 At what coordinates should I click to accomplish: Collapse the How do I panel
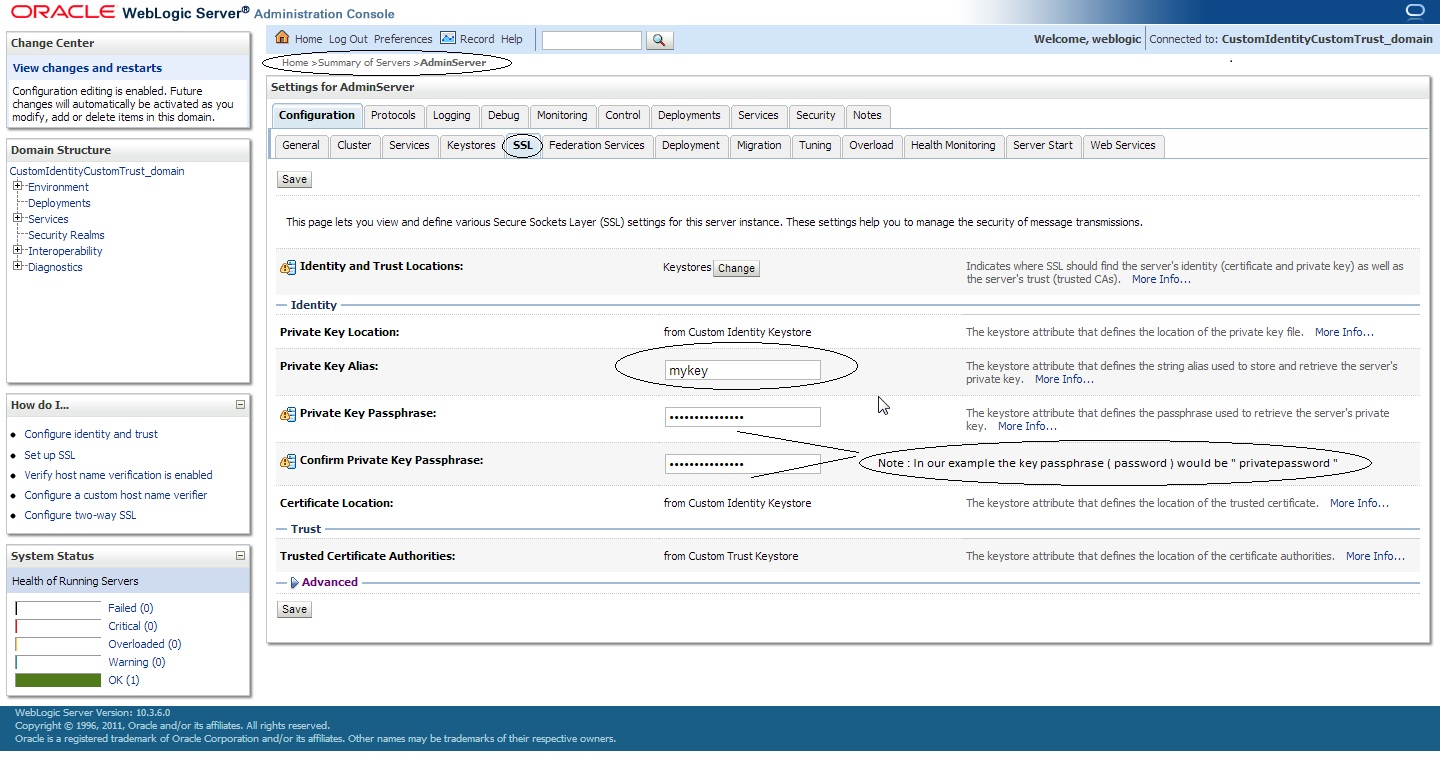point(240,405)
